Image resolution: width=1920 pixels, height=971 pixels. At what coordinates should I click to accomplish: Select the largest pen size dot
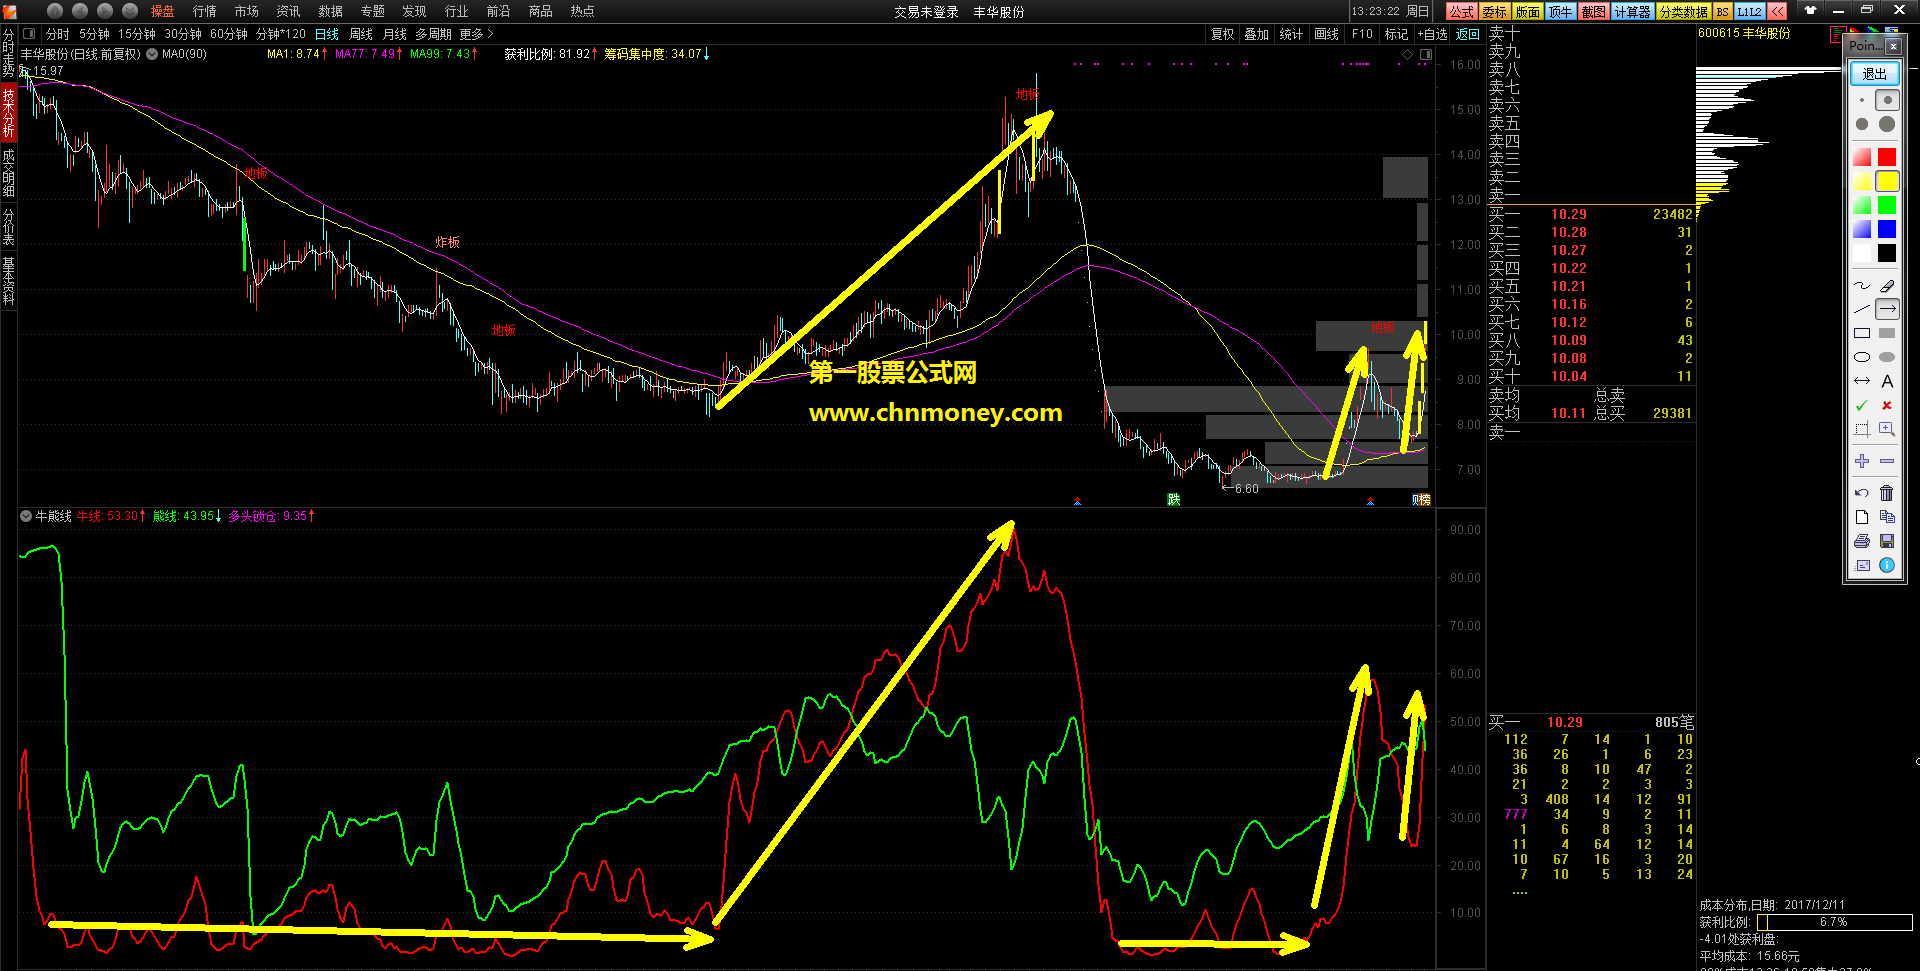1887,124
